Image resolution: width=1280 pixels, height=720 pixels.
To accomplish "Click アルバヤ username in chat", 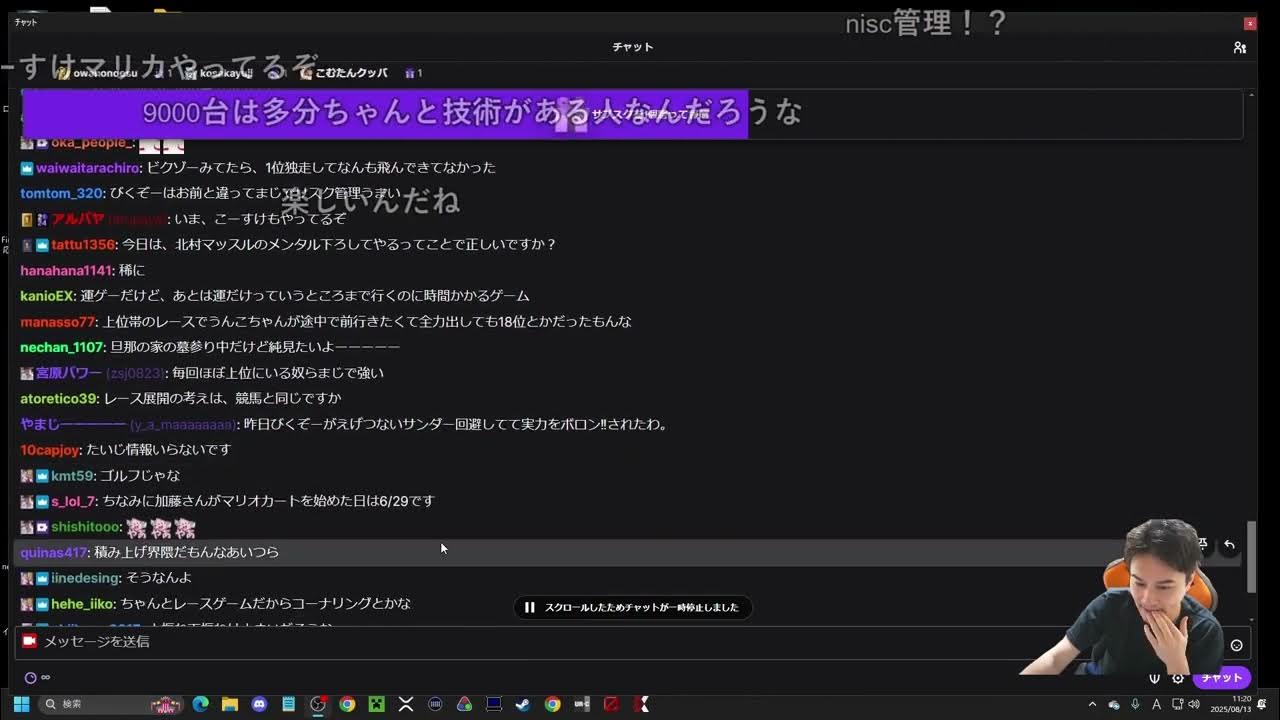I will pos(78,219).
